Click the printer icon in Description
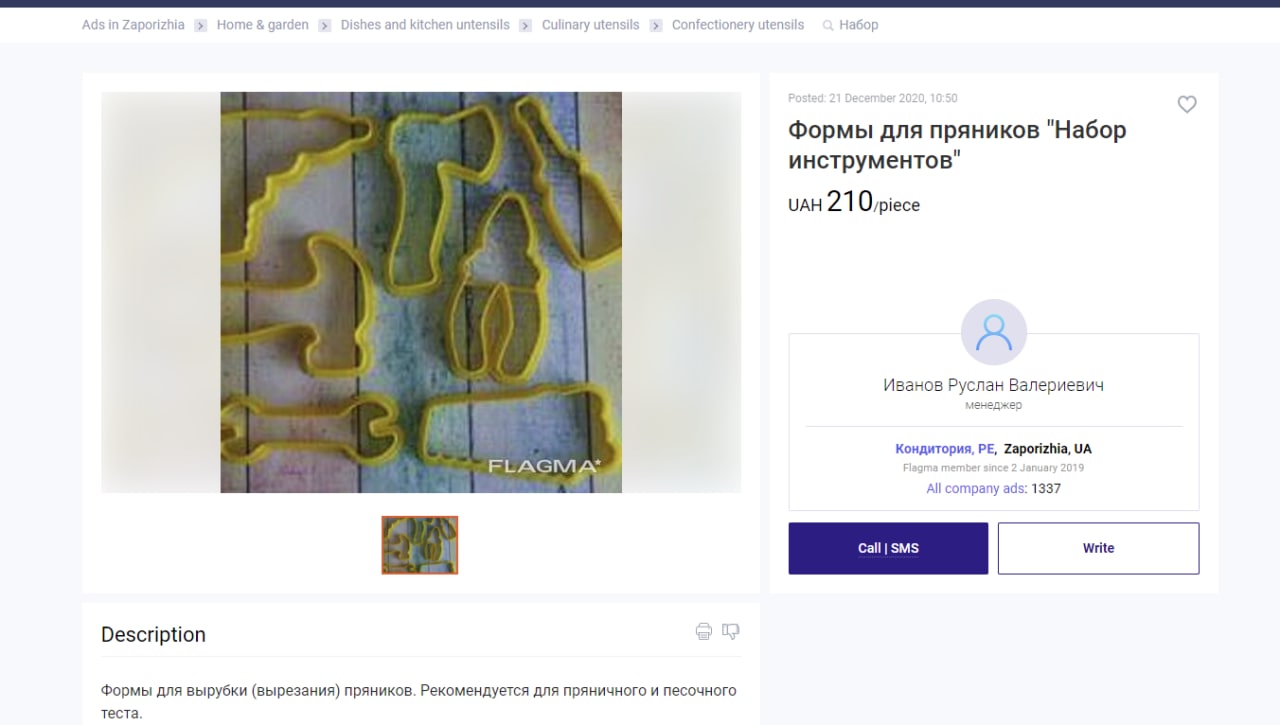 [x=704, y=631]
